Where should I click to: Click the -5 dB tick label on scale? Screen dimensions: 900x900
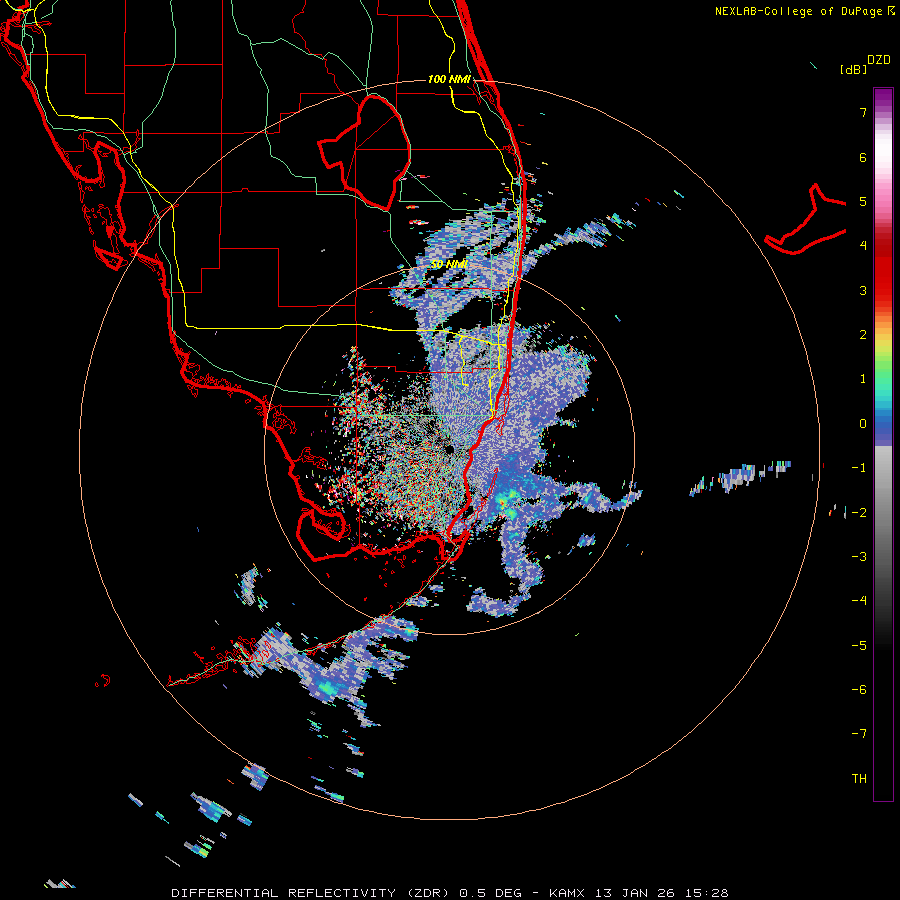point(859,645)
